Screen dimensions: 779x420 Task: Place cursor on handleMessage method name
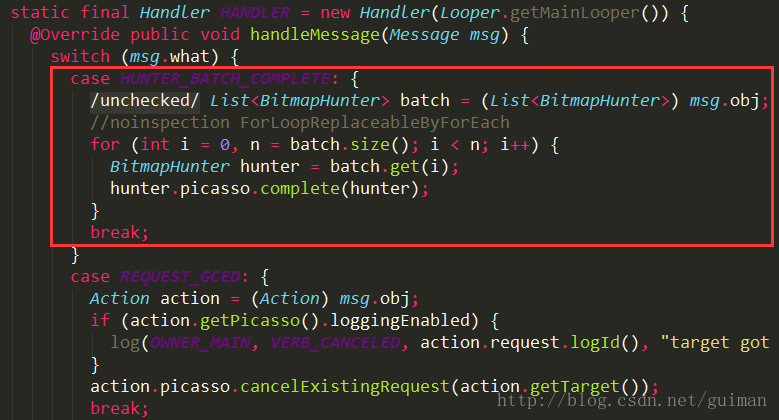314,35
